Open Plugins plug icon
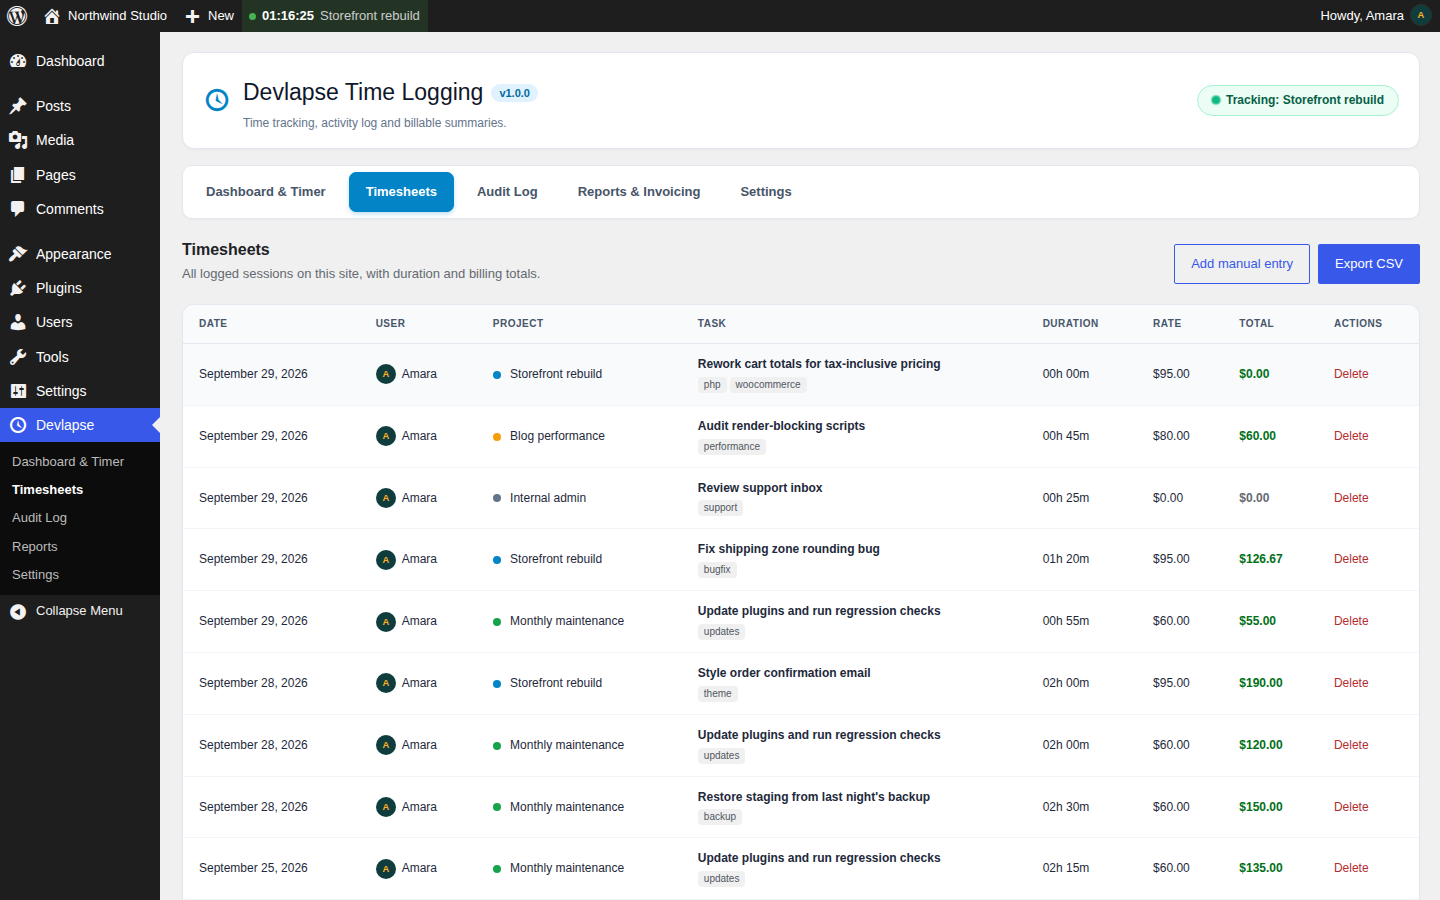1440x900 pixels. pos(18,288)
